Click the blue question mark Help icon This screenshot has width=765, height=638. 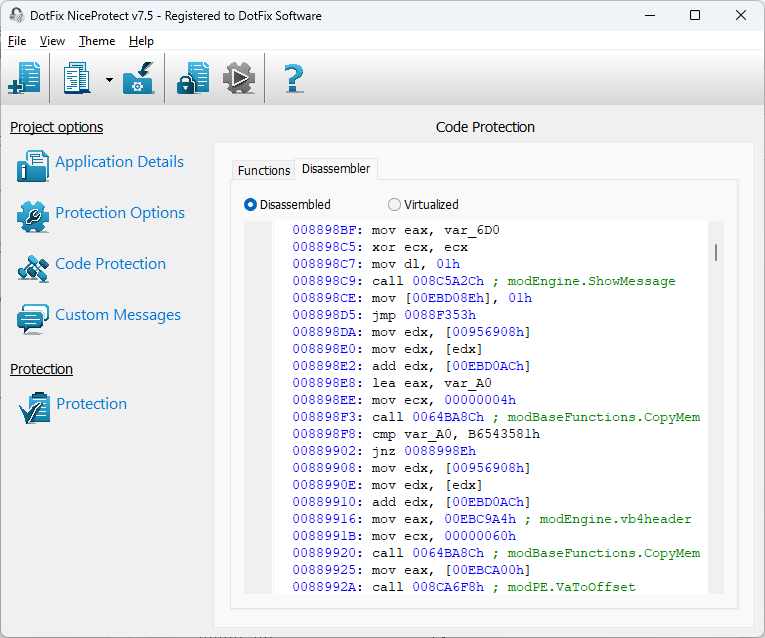point(293,78)
